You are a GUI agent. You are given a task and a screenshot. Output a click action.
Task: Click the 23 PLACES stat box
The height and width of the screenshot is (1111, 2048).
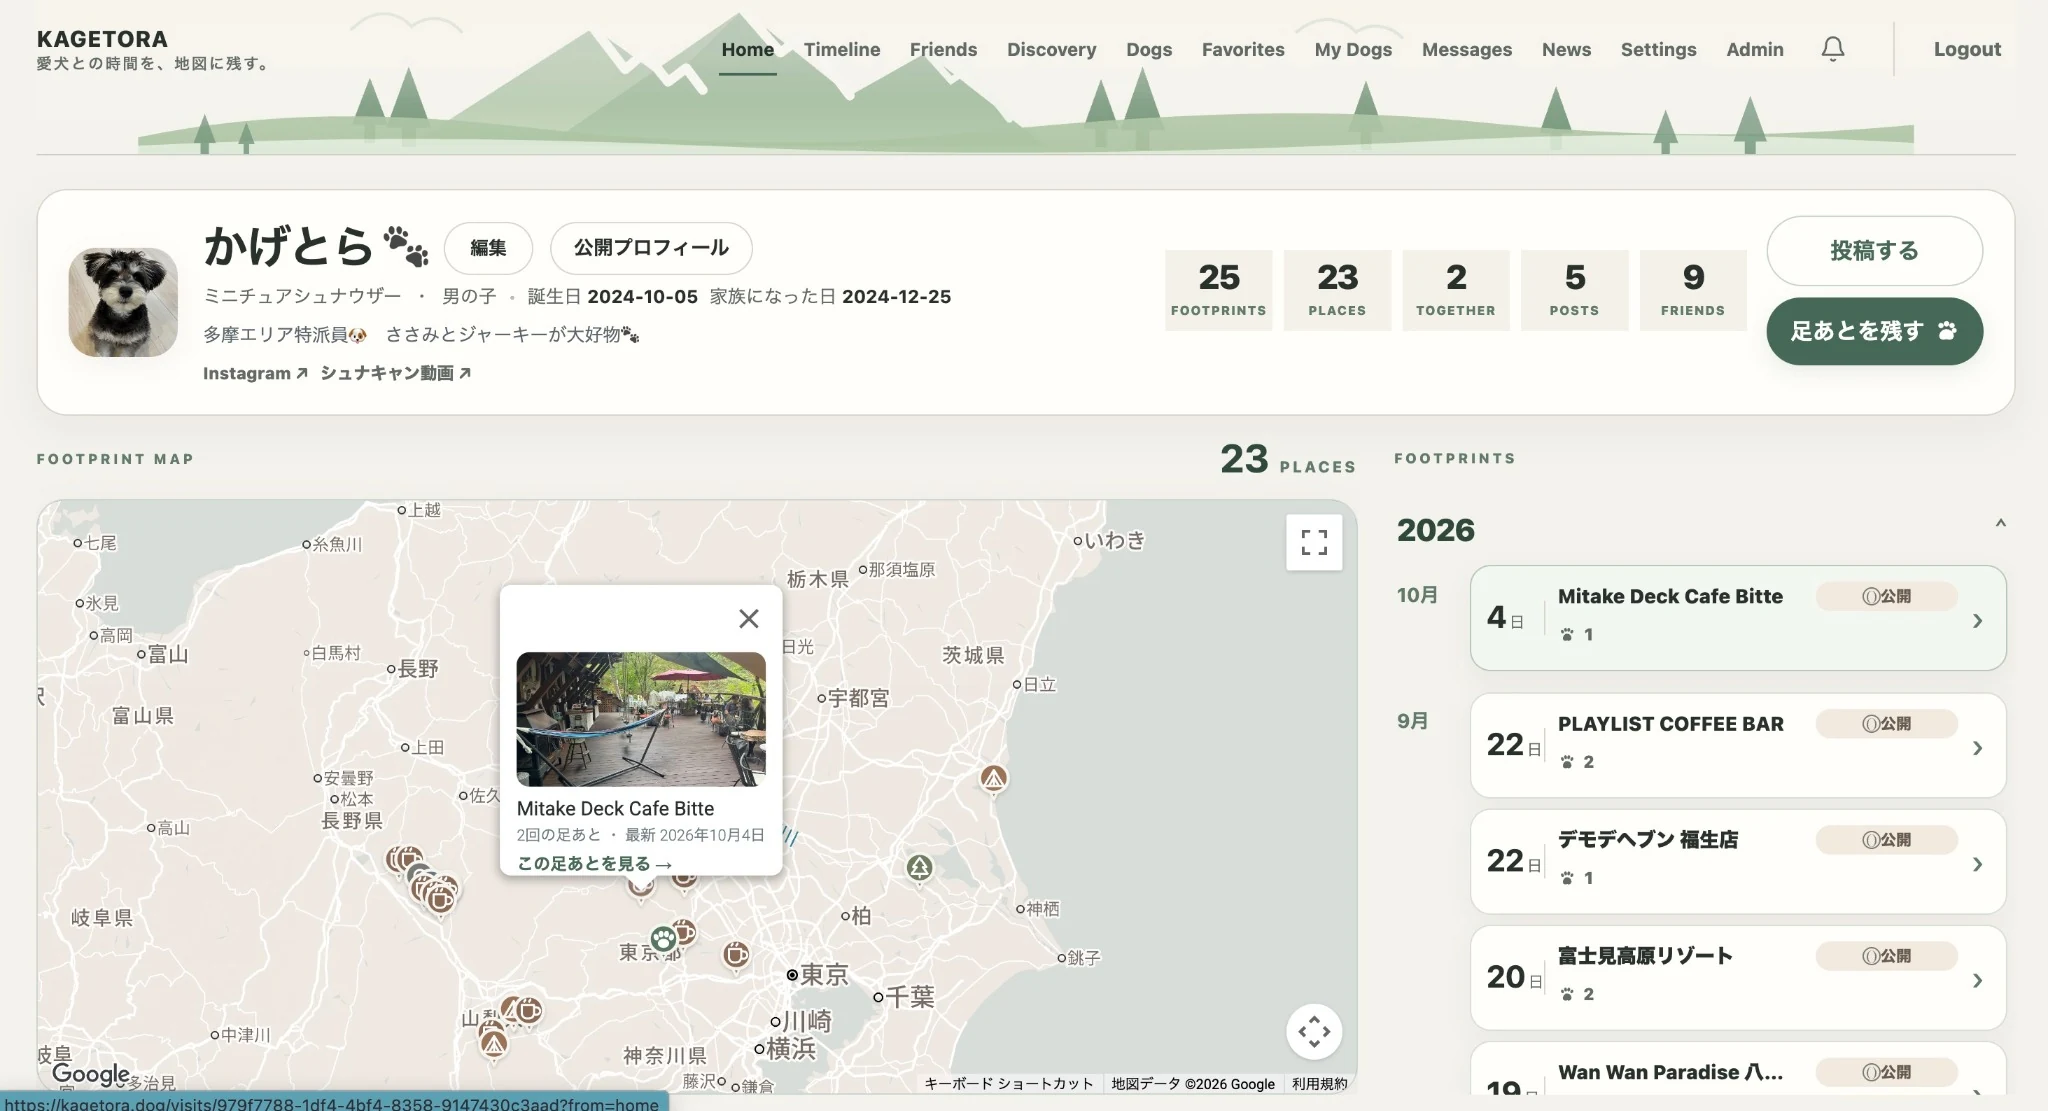pos(1337,290)
